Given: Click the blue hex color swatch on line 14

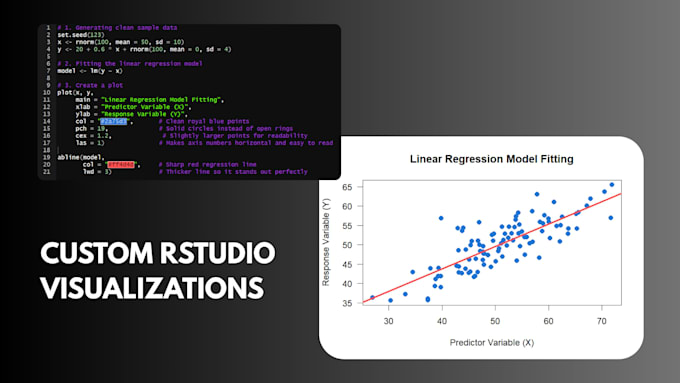Looking at the screenshot, I should 114,121.
